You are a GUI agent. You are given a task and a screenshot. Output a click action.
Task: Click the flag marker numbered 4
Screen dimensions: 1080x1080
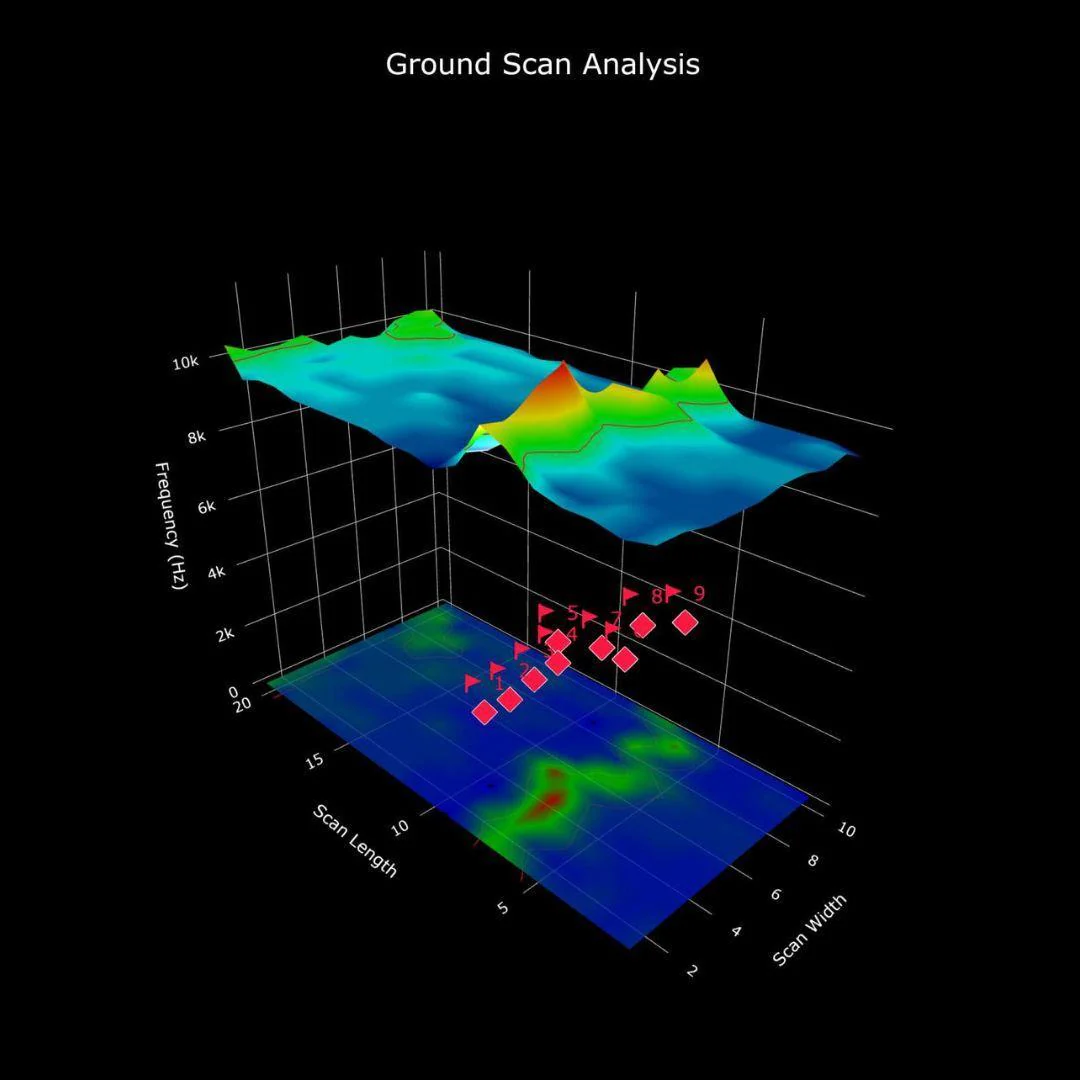click(545, 634)
